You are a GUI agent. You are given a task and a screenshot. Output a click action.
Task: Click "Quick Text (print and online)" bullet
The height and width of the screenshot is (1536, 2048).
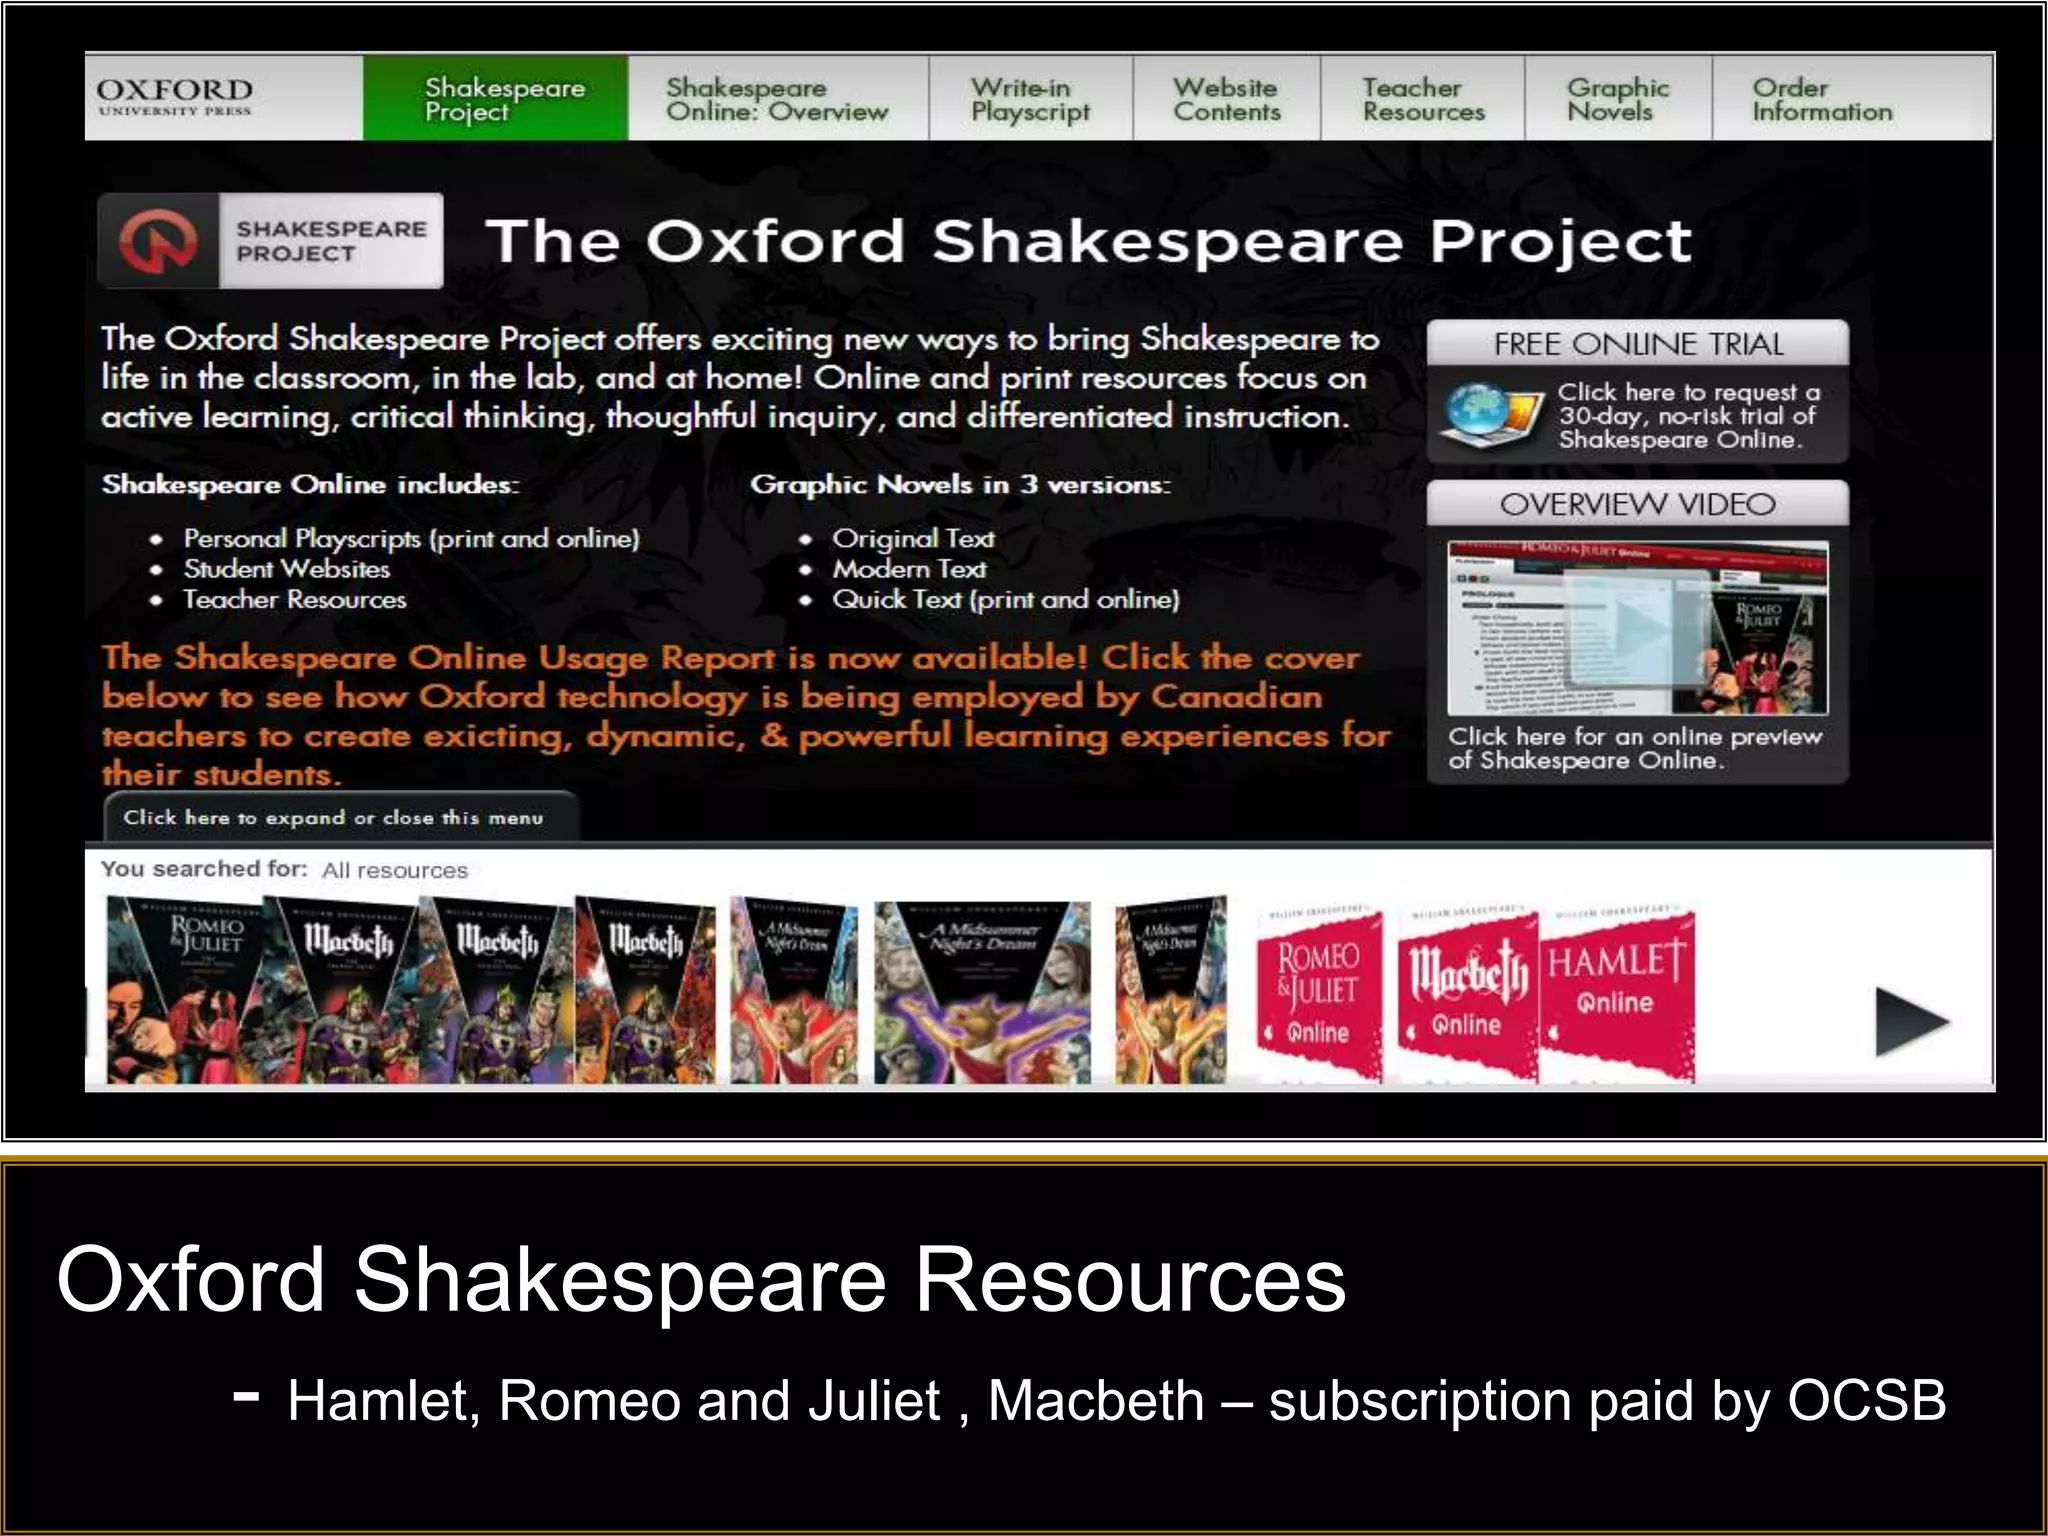click(x=1006, y=599)
